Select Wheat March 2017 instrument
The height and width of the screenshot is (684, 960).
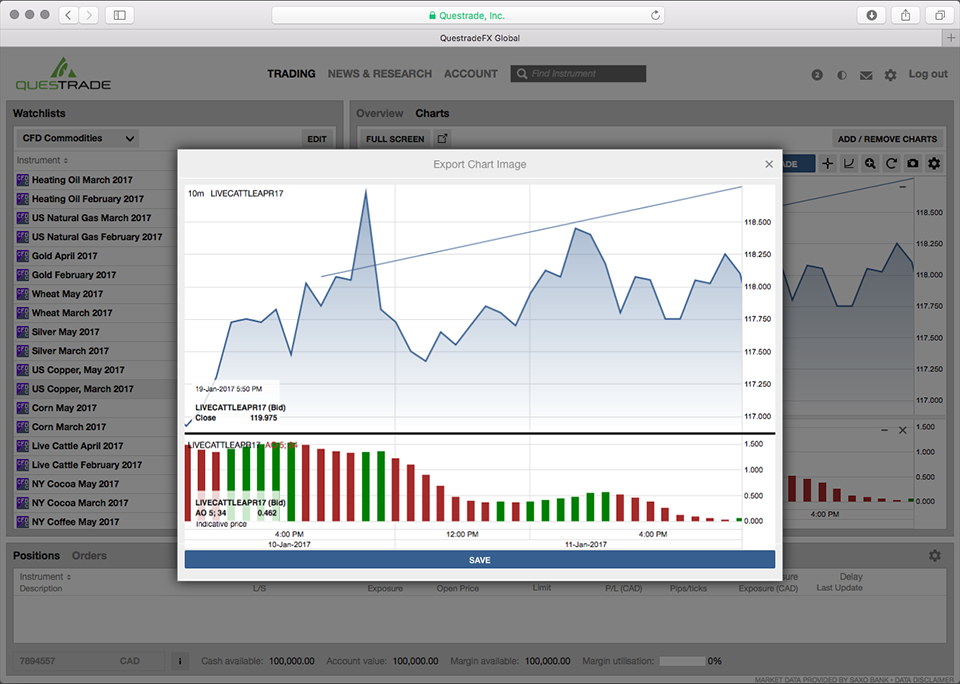pos(72,313)
